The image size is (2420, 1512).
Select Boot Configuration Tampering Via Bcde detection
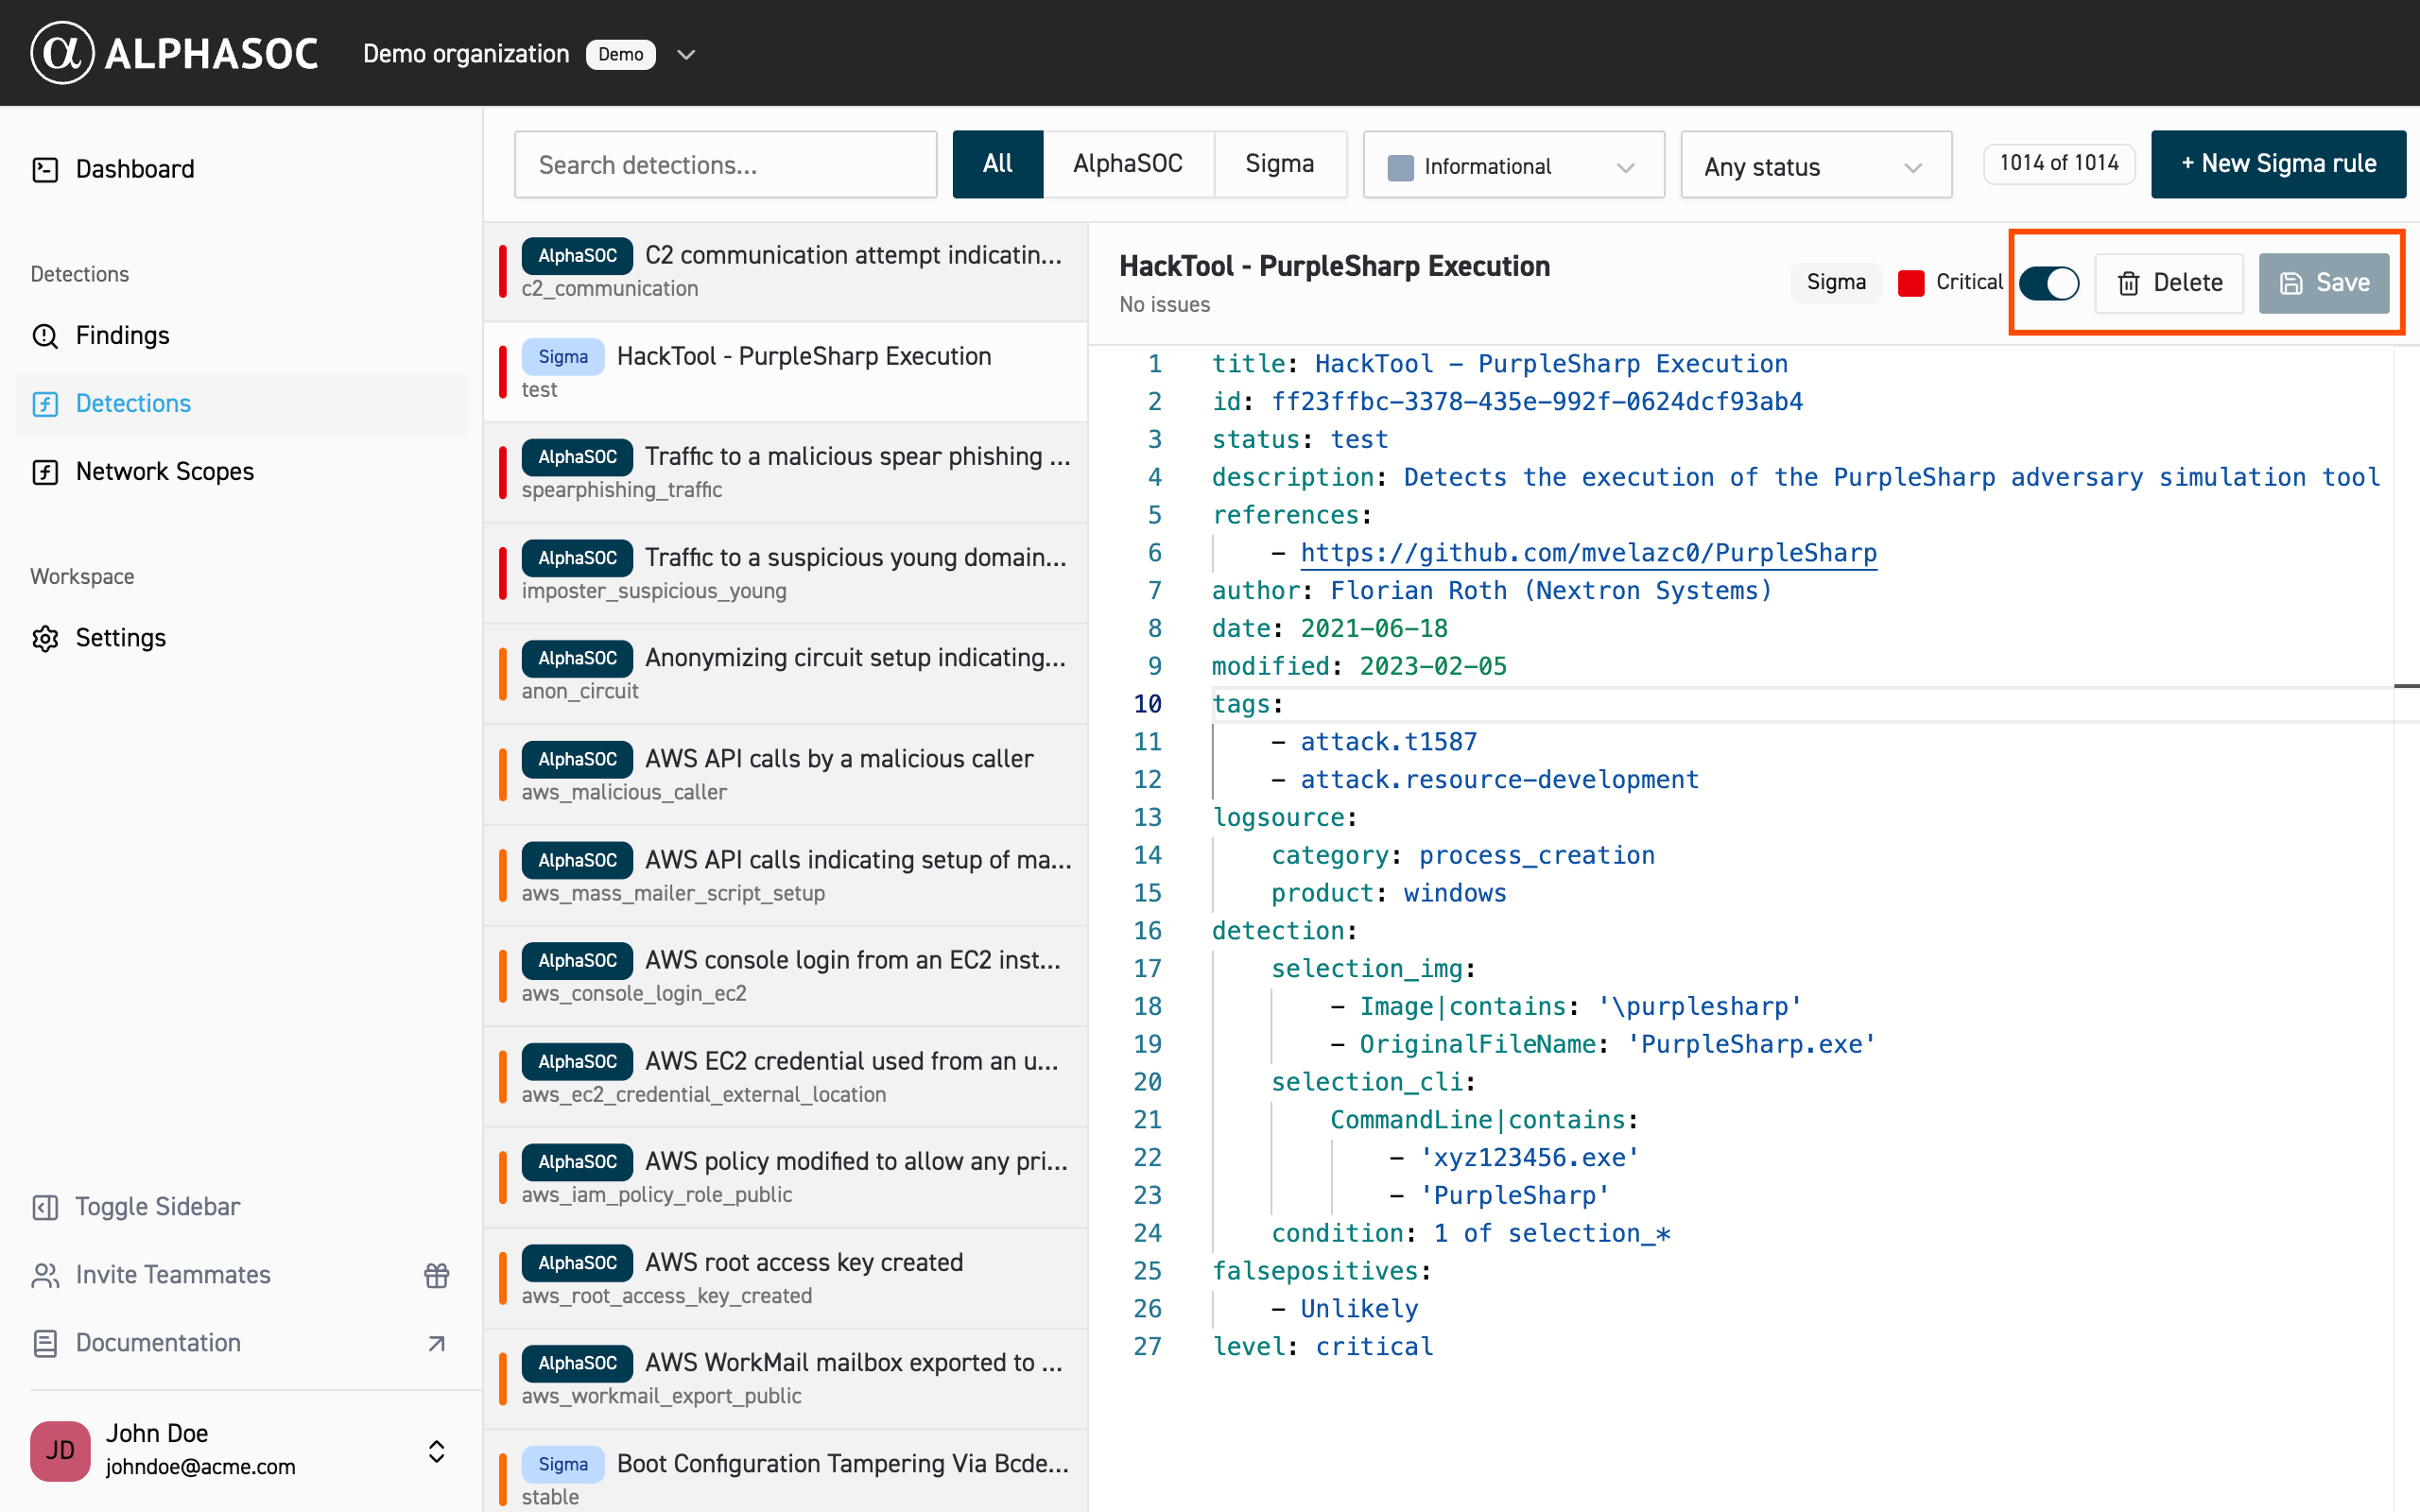pyautogui.click(x=785, y=1472)
